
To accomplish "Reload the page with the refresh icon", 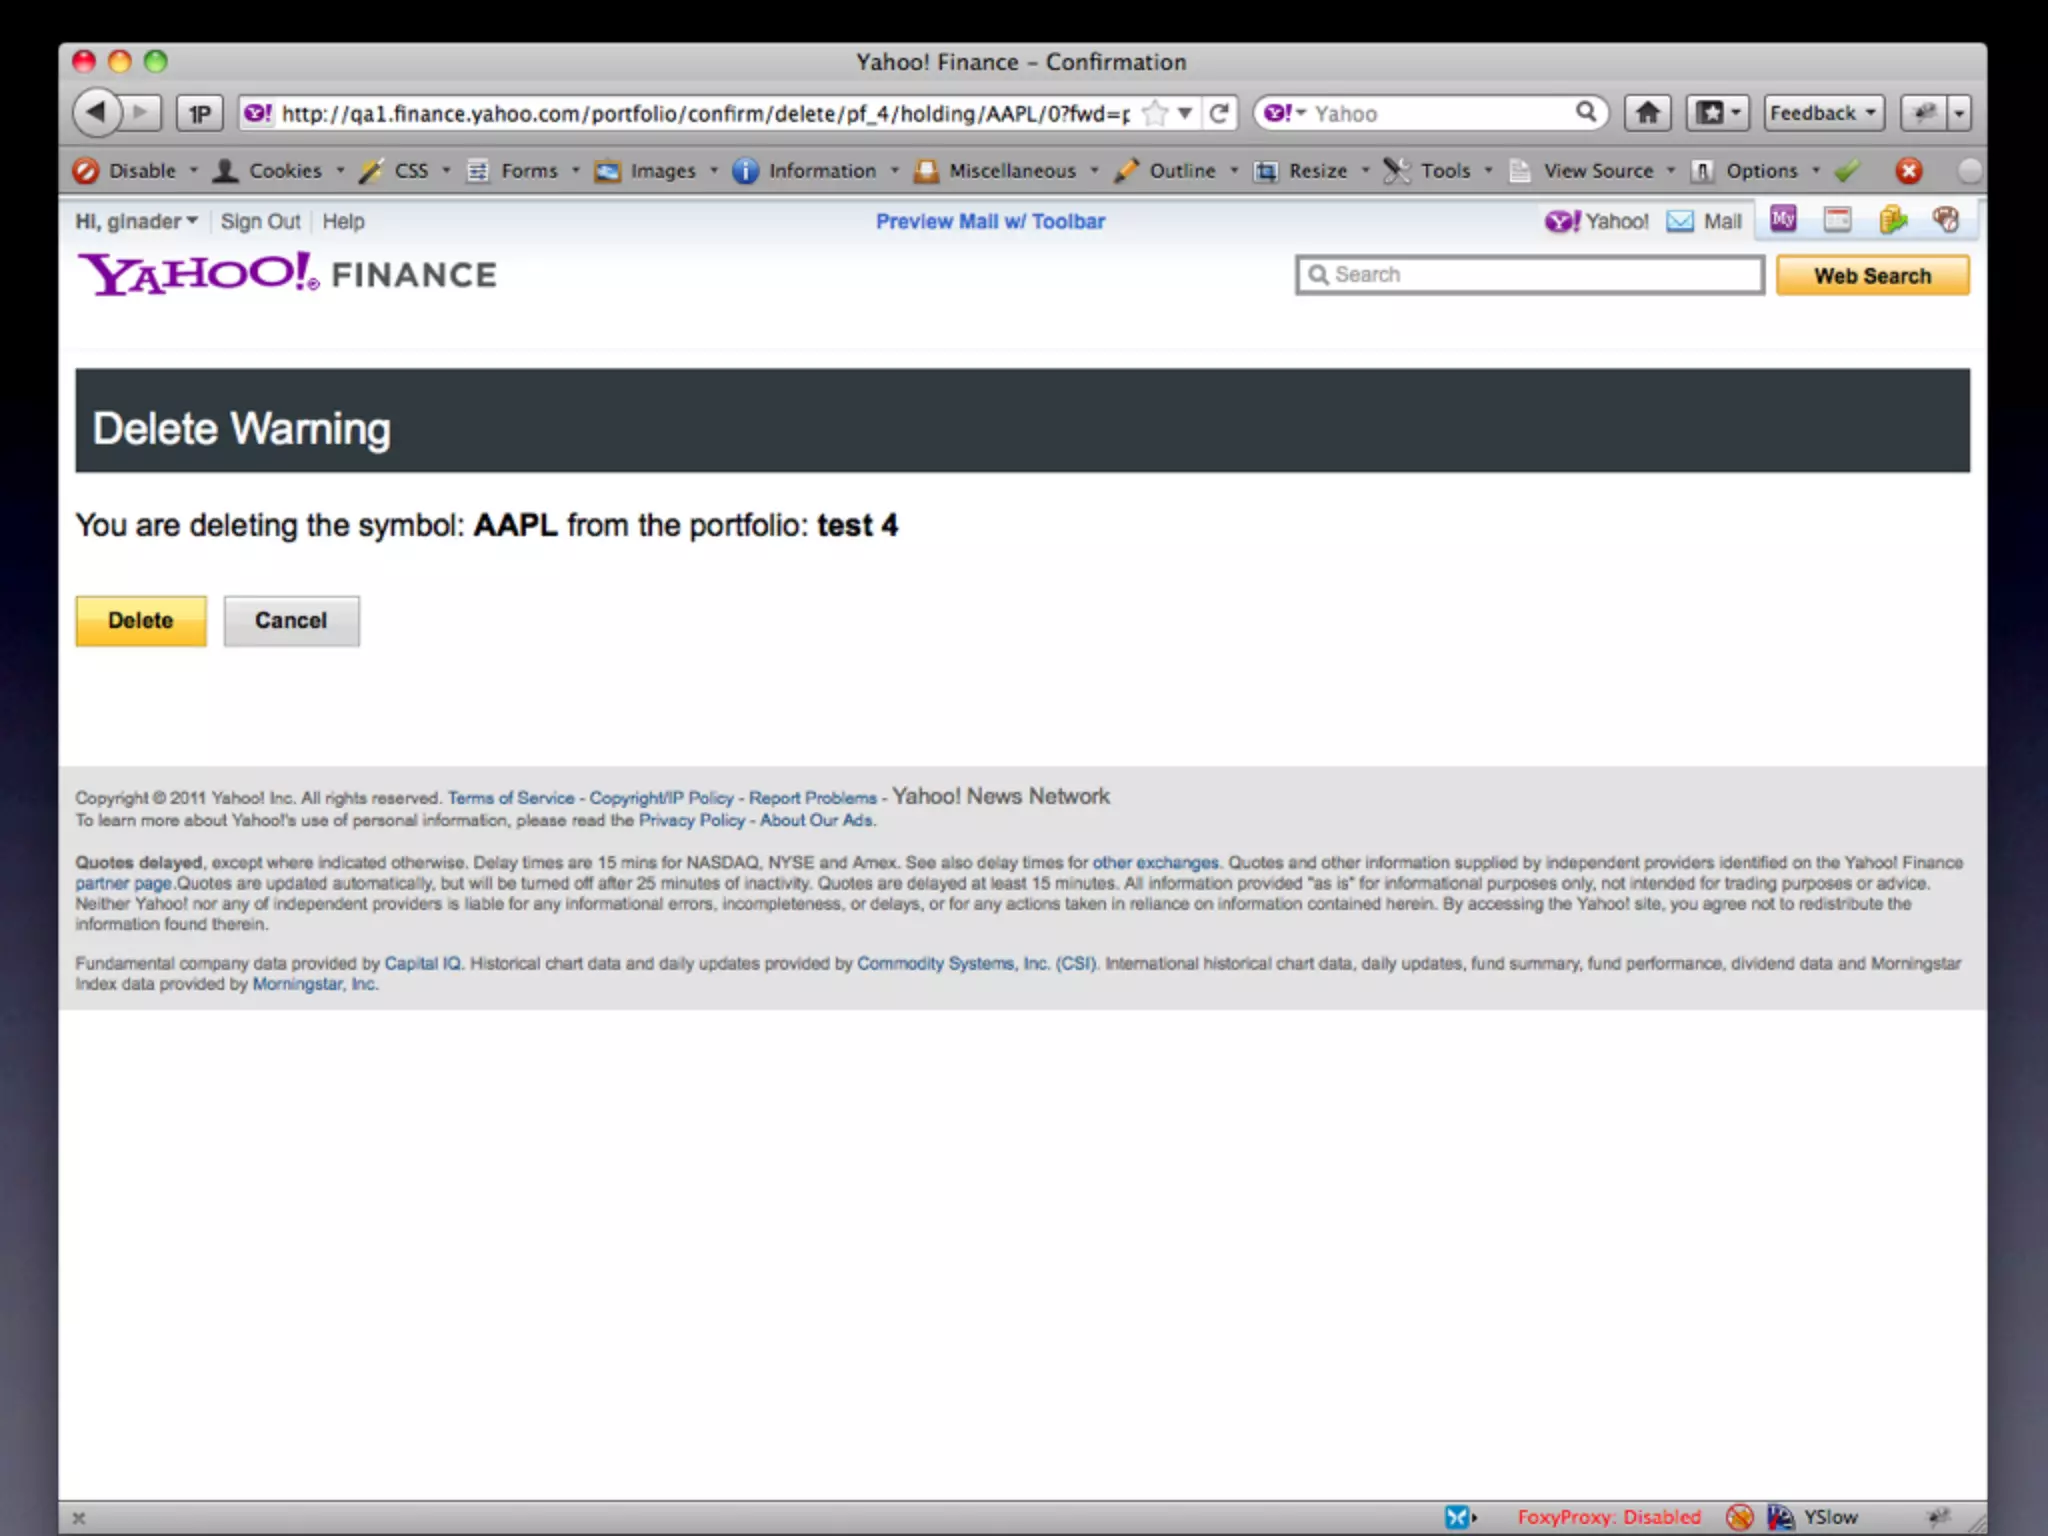I will [1219, 113].
